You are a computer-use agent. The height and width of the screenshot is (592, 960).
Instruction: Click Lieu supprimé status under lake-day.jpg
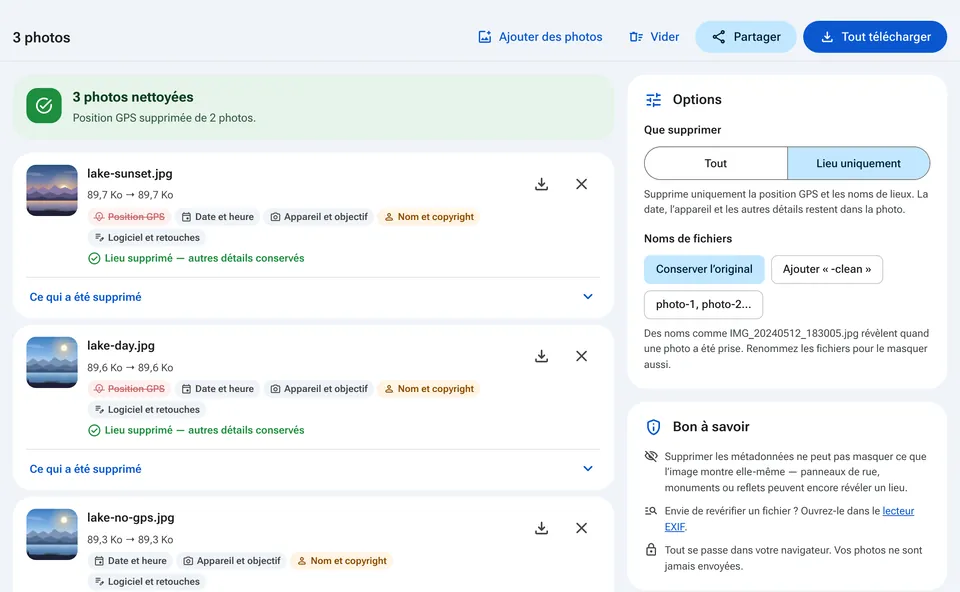point(196,430)
